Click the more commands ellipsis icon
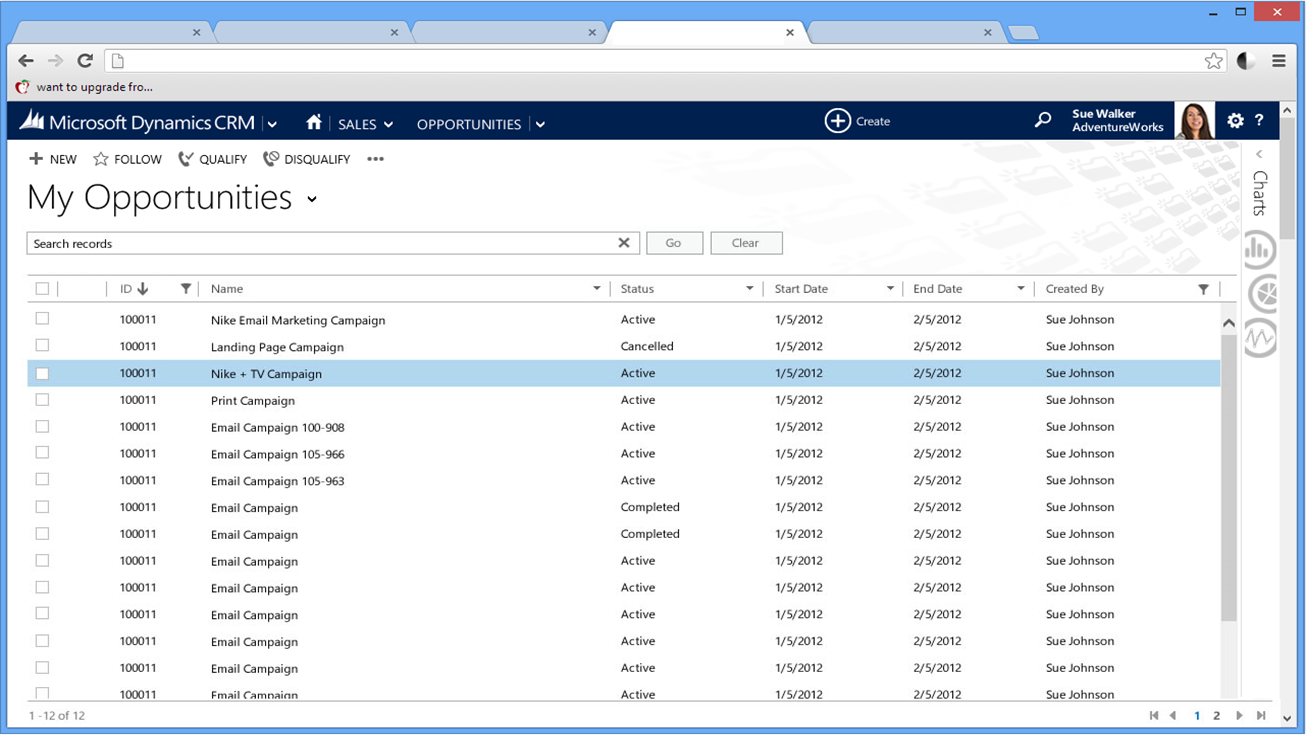 [375, 159]
